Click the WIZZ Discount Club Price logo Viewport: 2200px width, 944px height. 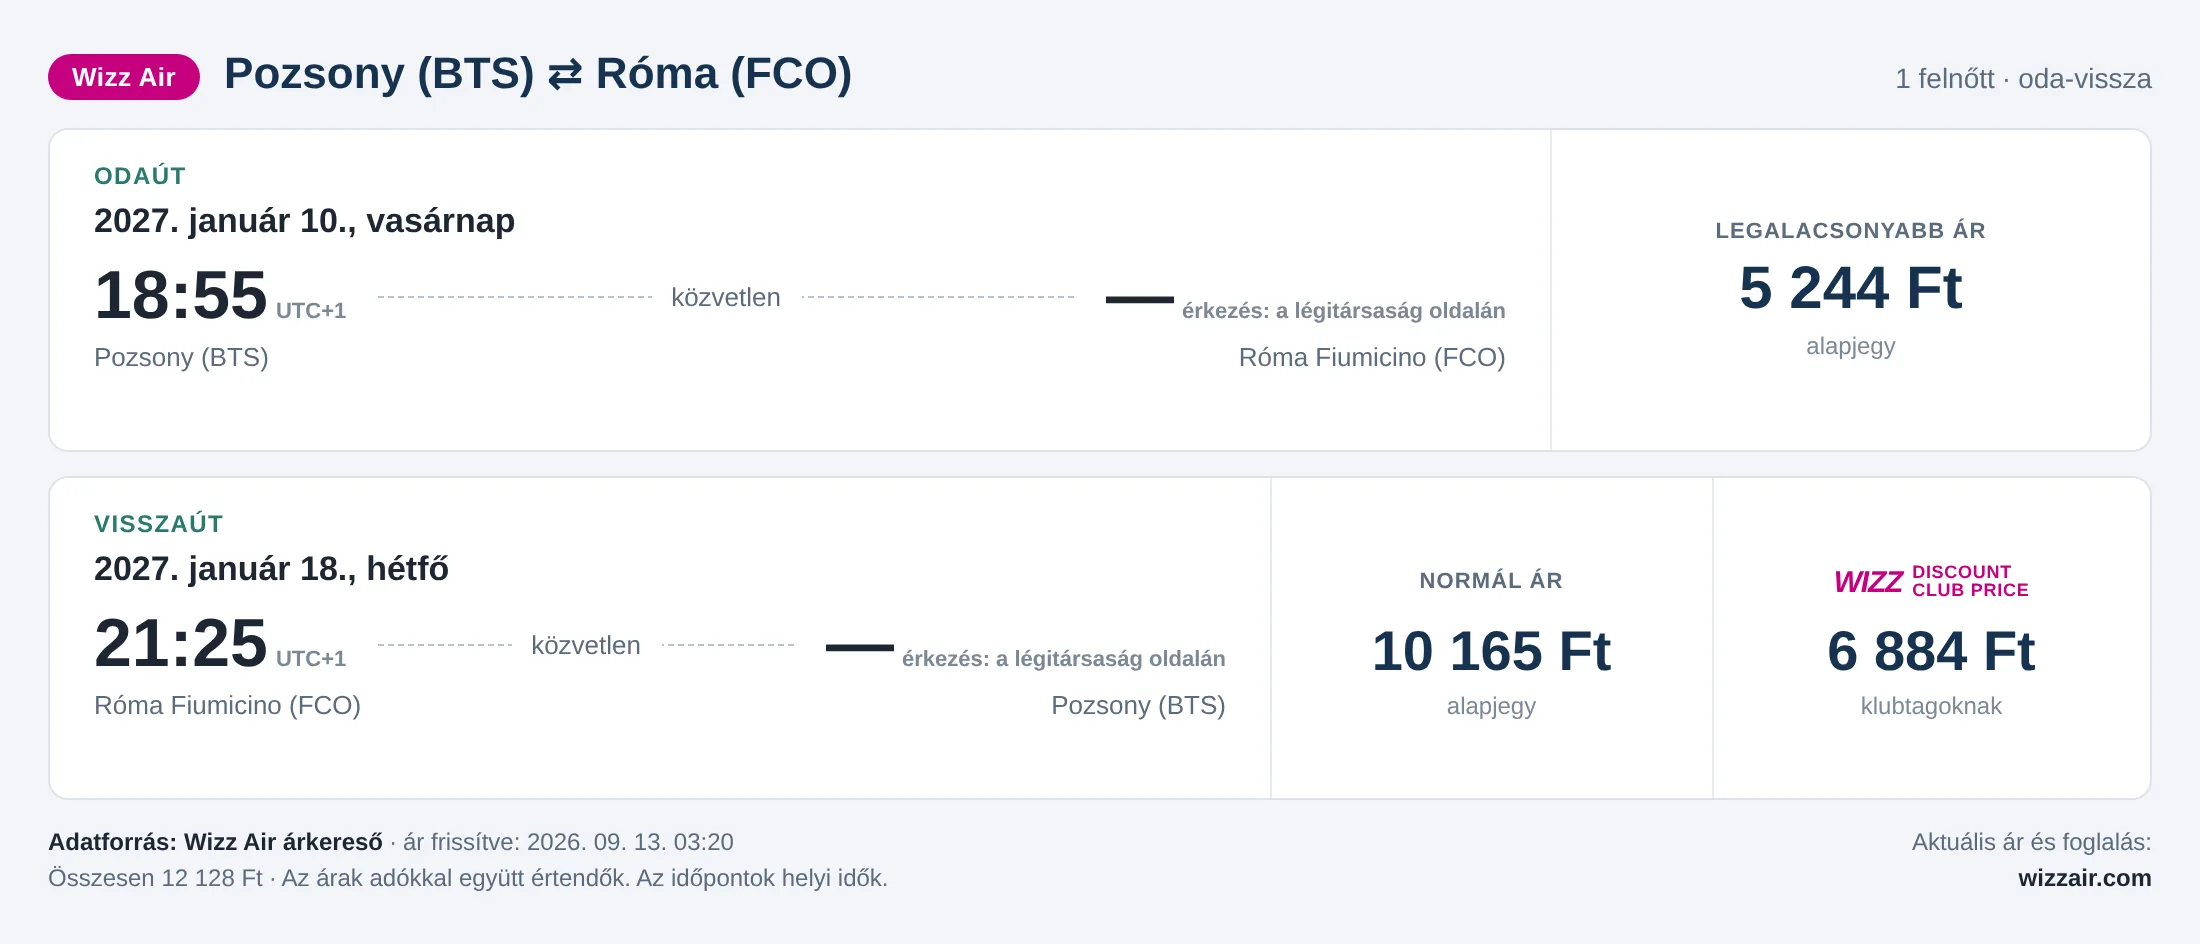coord(1931,581)
